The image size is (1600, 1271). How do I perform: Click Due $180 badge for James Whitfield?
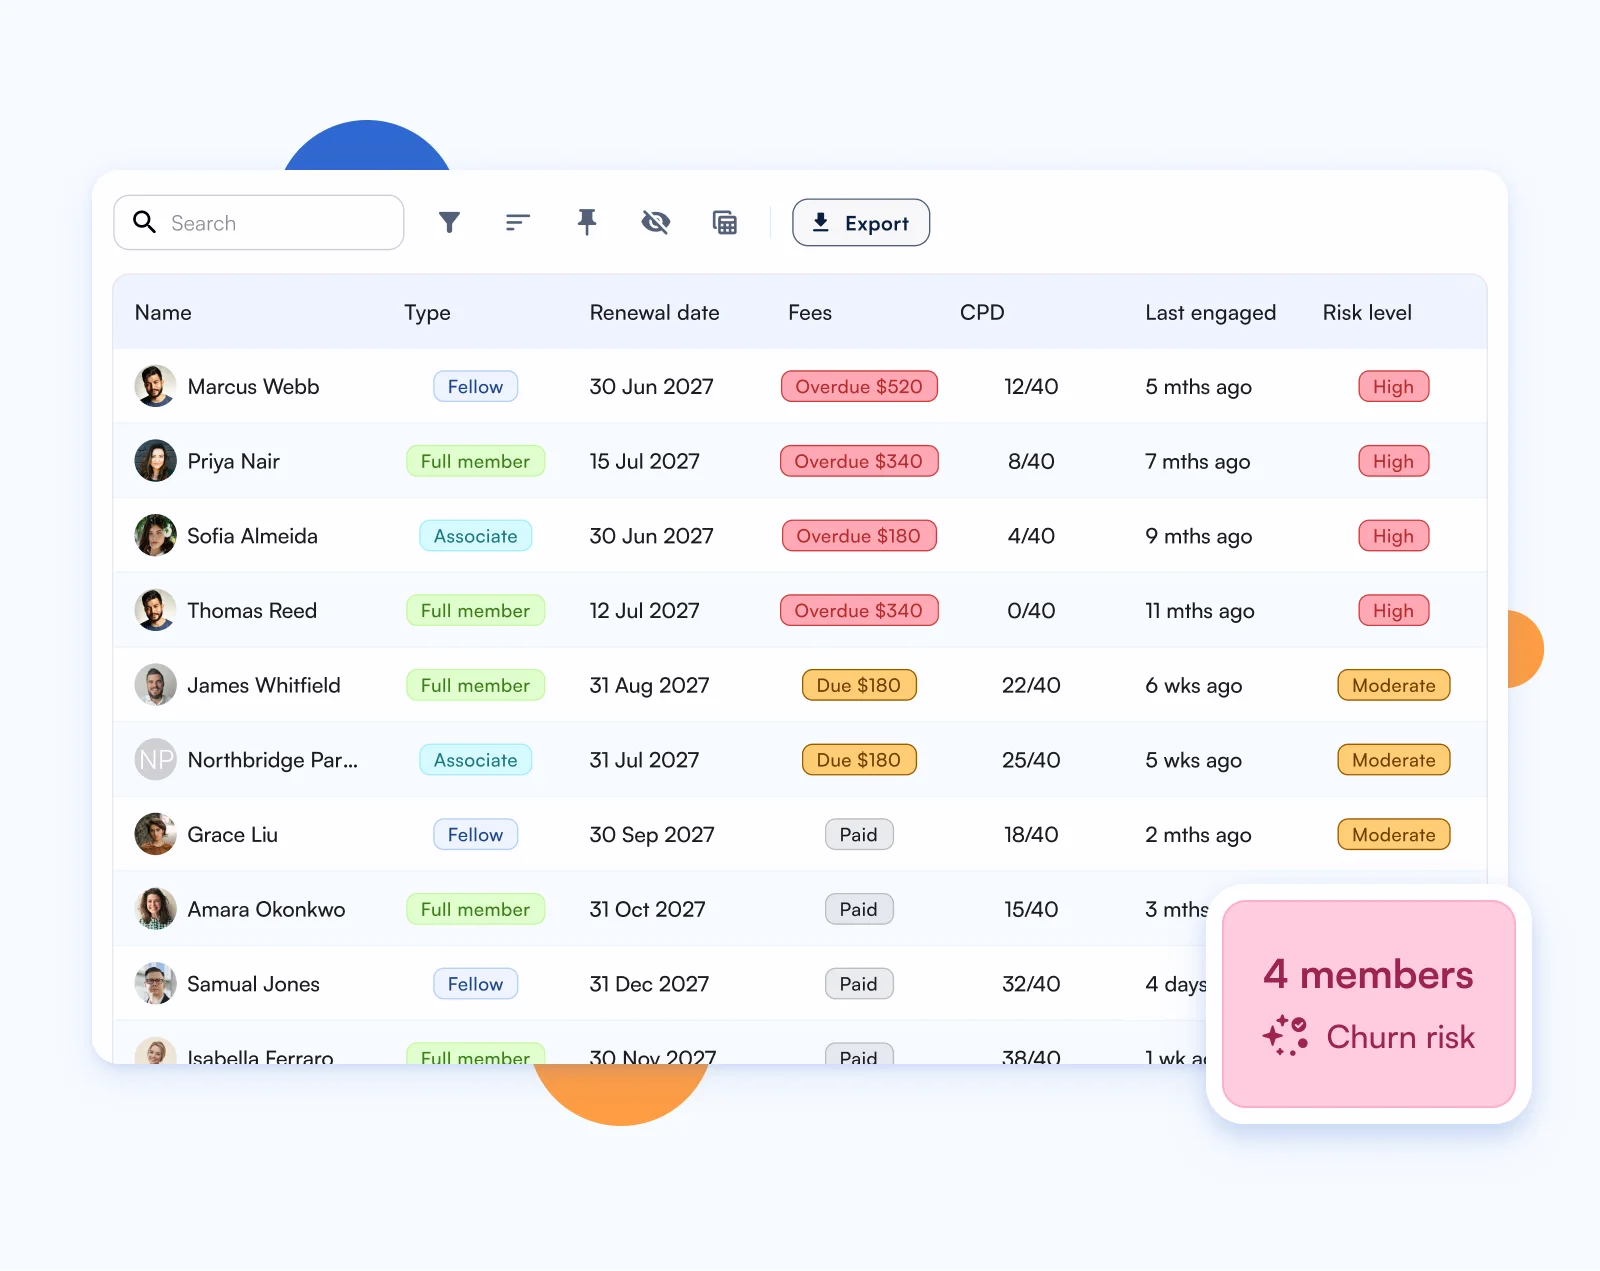[x=859, y=685]
